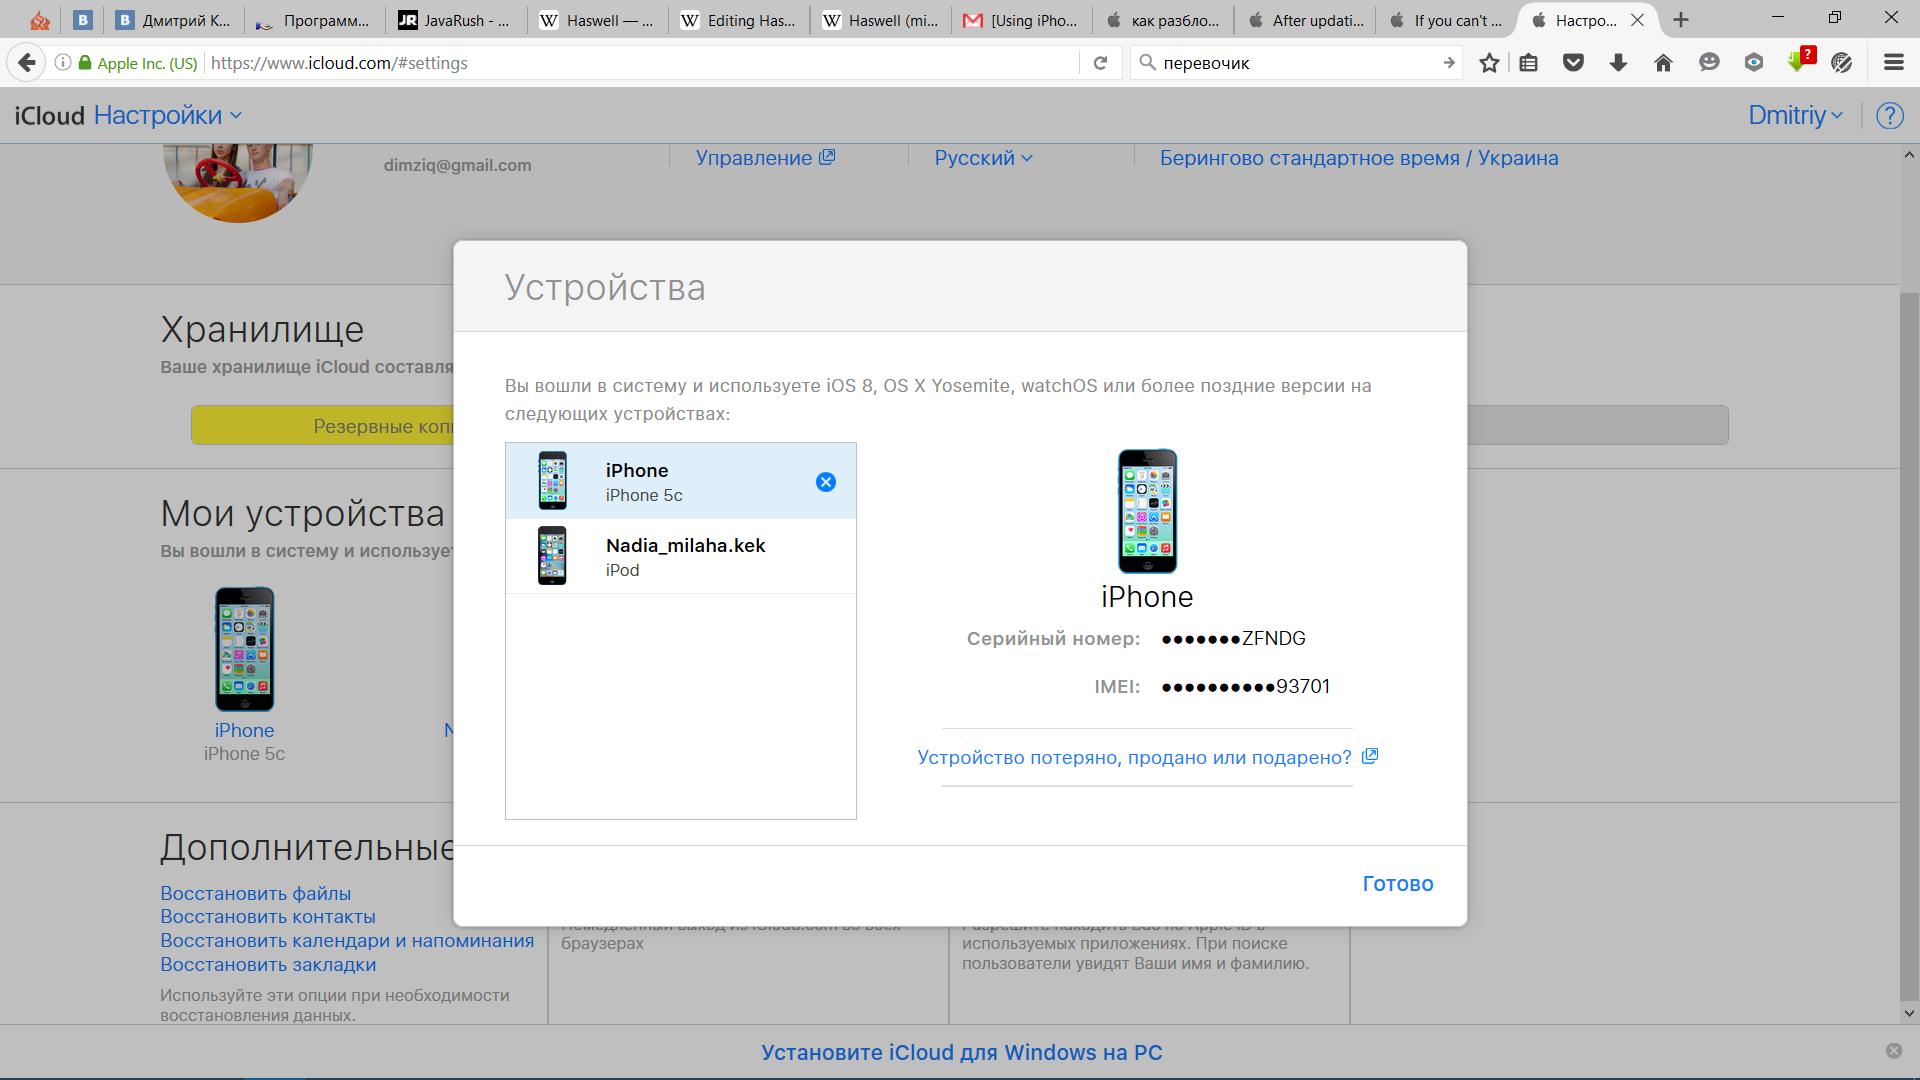
Task: Open the Firefox hamburger menu
Action: tap(1893, 63)
